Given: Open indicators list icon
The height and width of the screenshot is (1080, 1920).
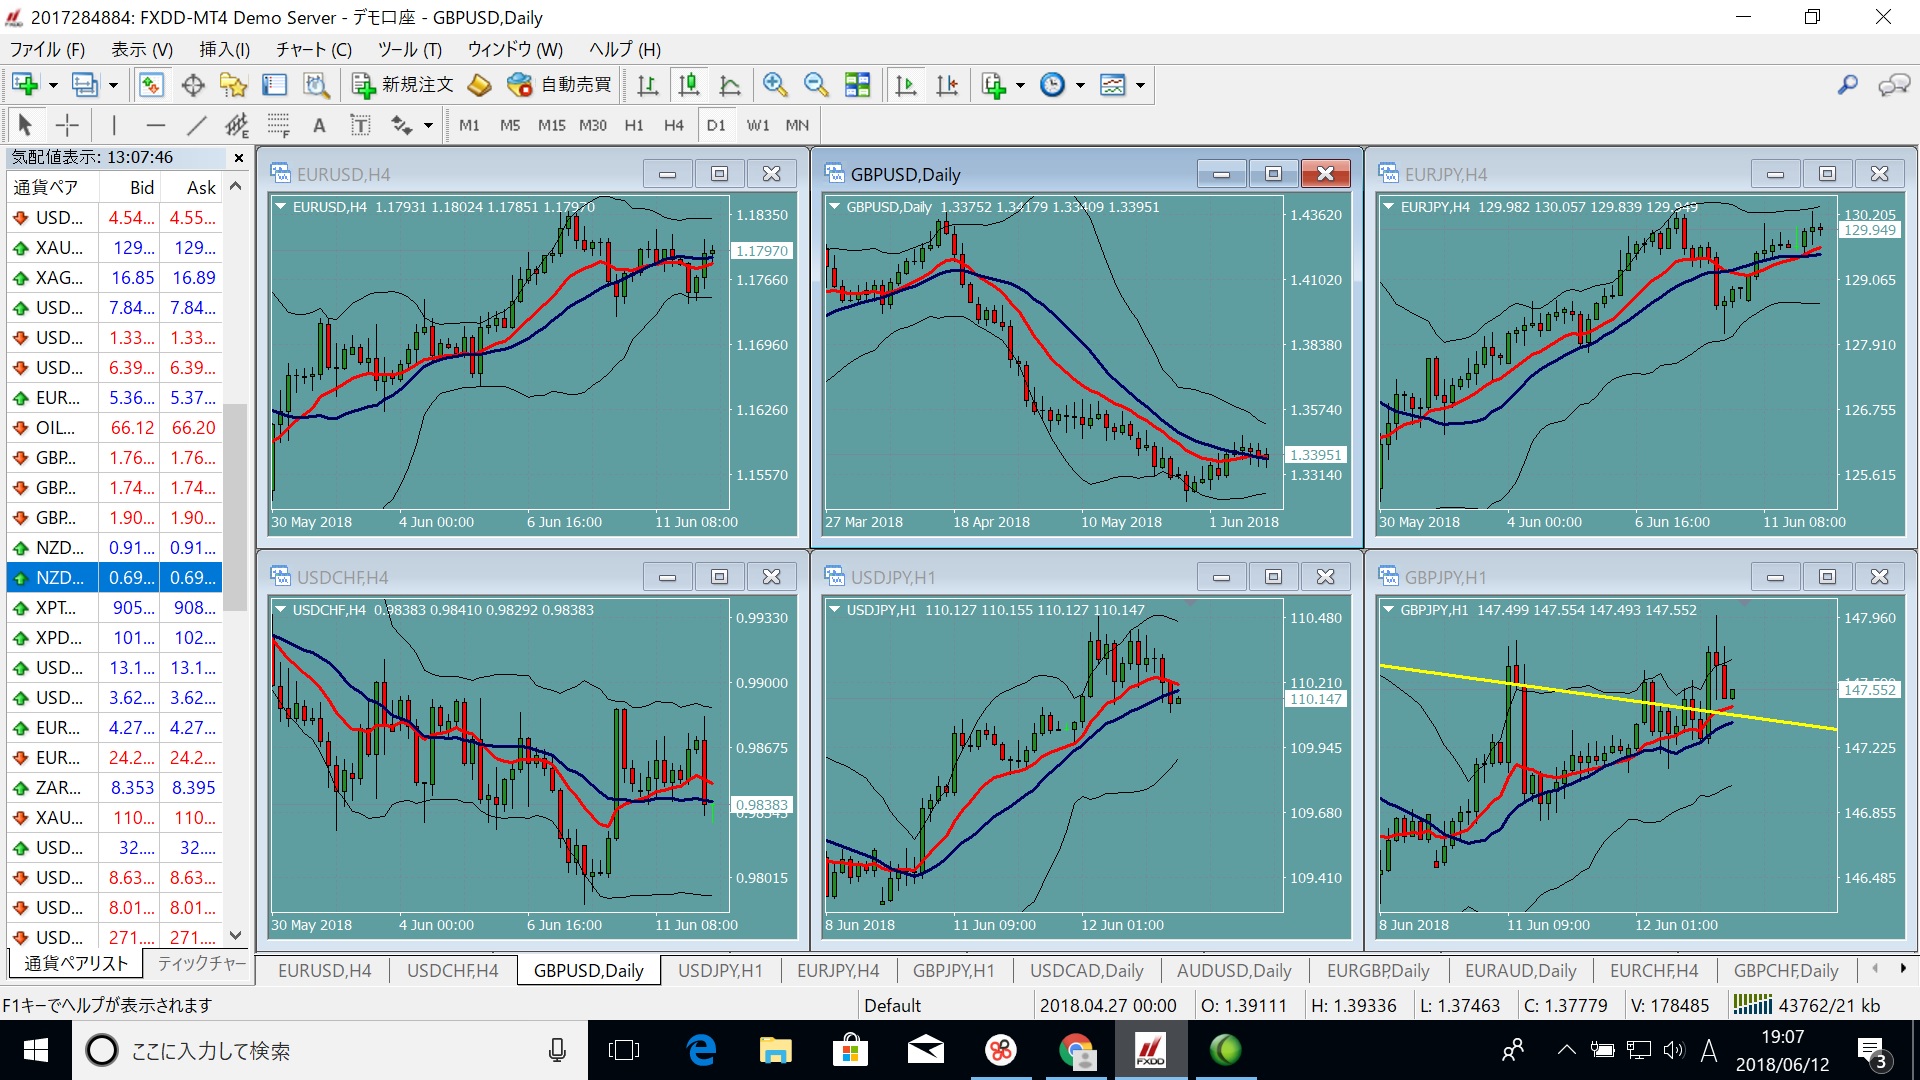Looking at the screenshot, I should (x=994, y=85).
